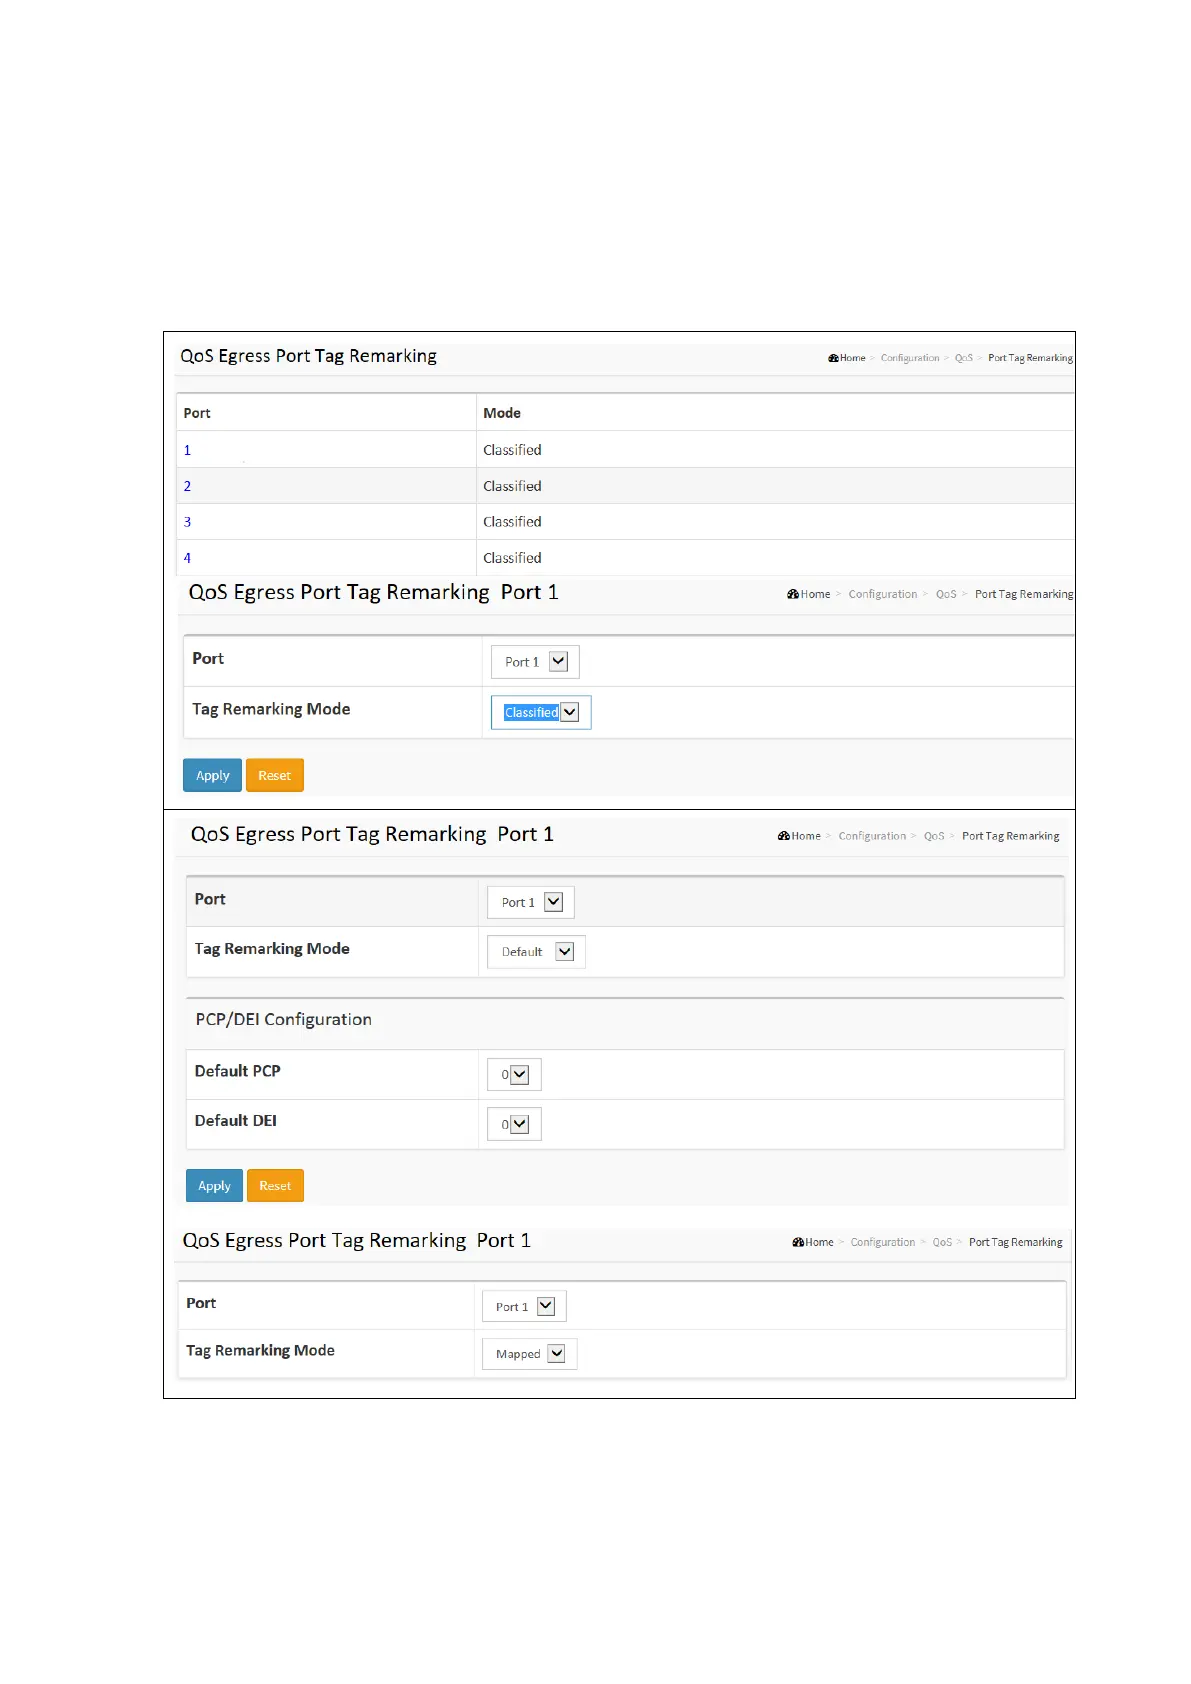
Task: Open the Default DEI dropdown
Action: pyautogui.click(x=515, y=1124)
